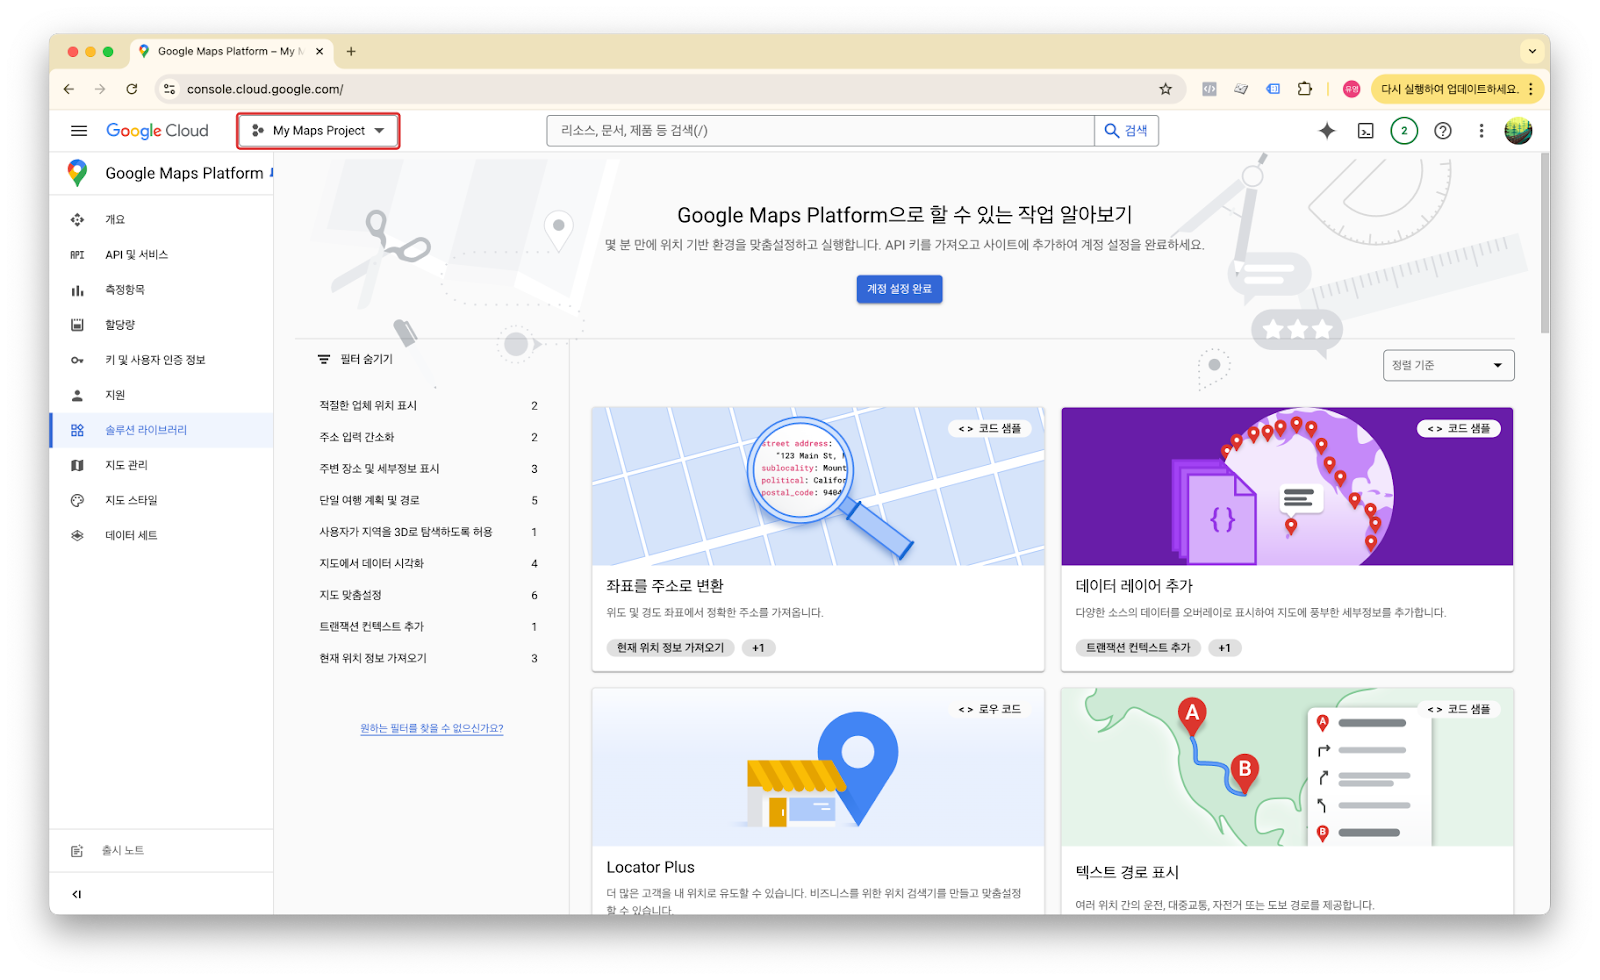Click 코드 샘플 badge on 텍스트 경로 표시
Image resolution: width=1600 pixels, height=980 pixels.
(1458, 709)
